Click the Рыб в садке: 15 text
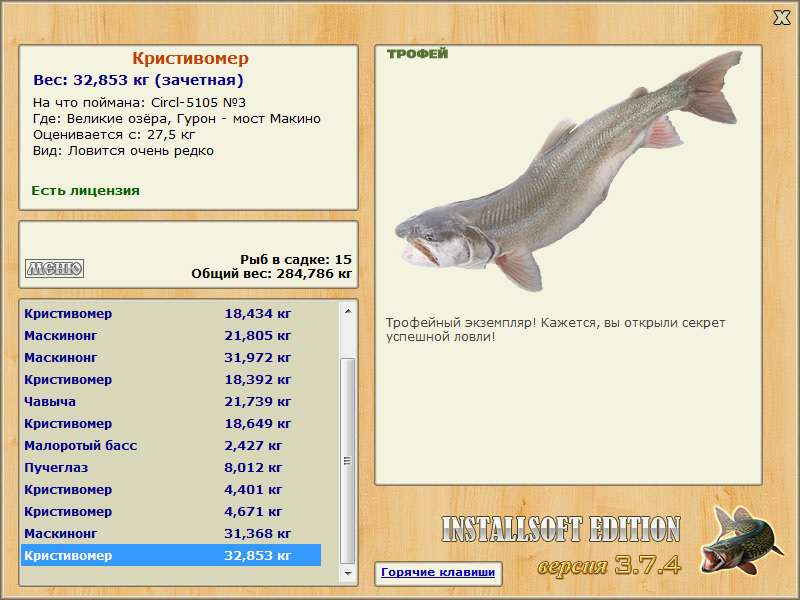 point(296,259)
